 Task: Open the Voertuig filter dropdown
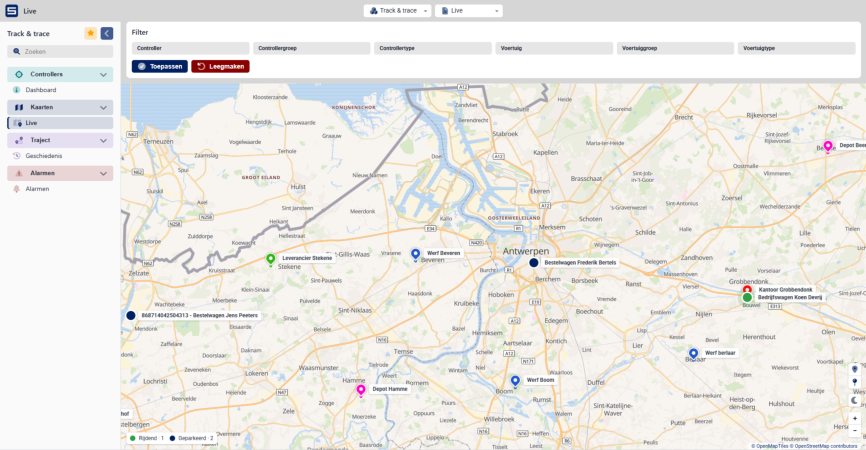[554, 48]
